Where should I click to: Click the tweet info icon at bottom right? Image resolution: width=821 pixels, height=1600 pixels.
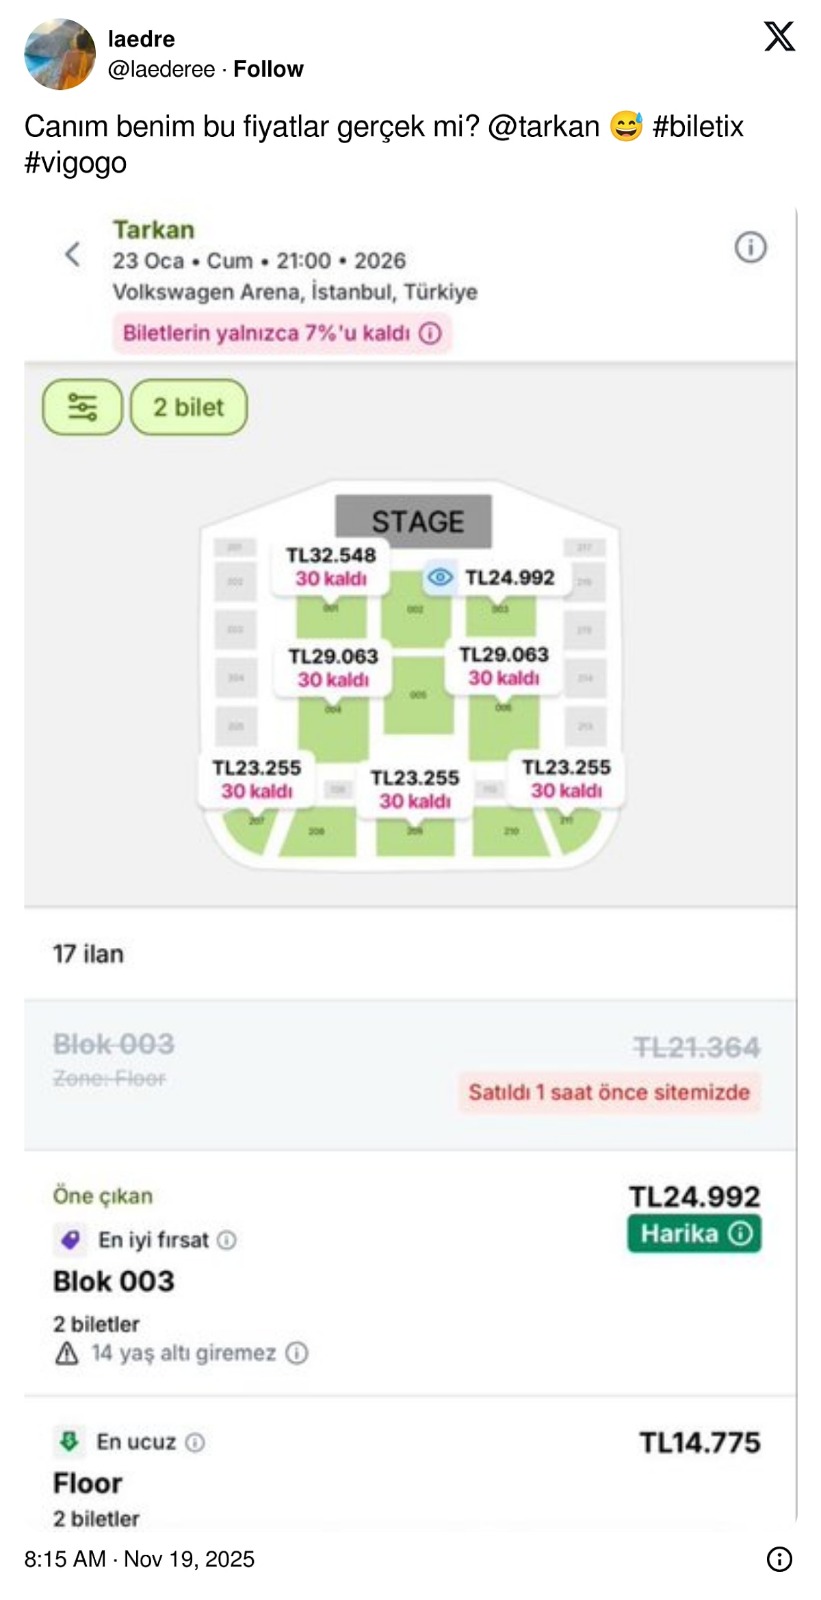(779, 1559)
